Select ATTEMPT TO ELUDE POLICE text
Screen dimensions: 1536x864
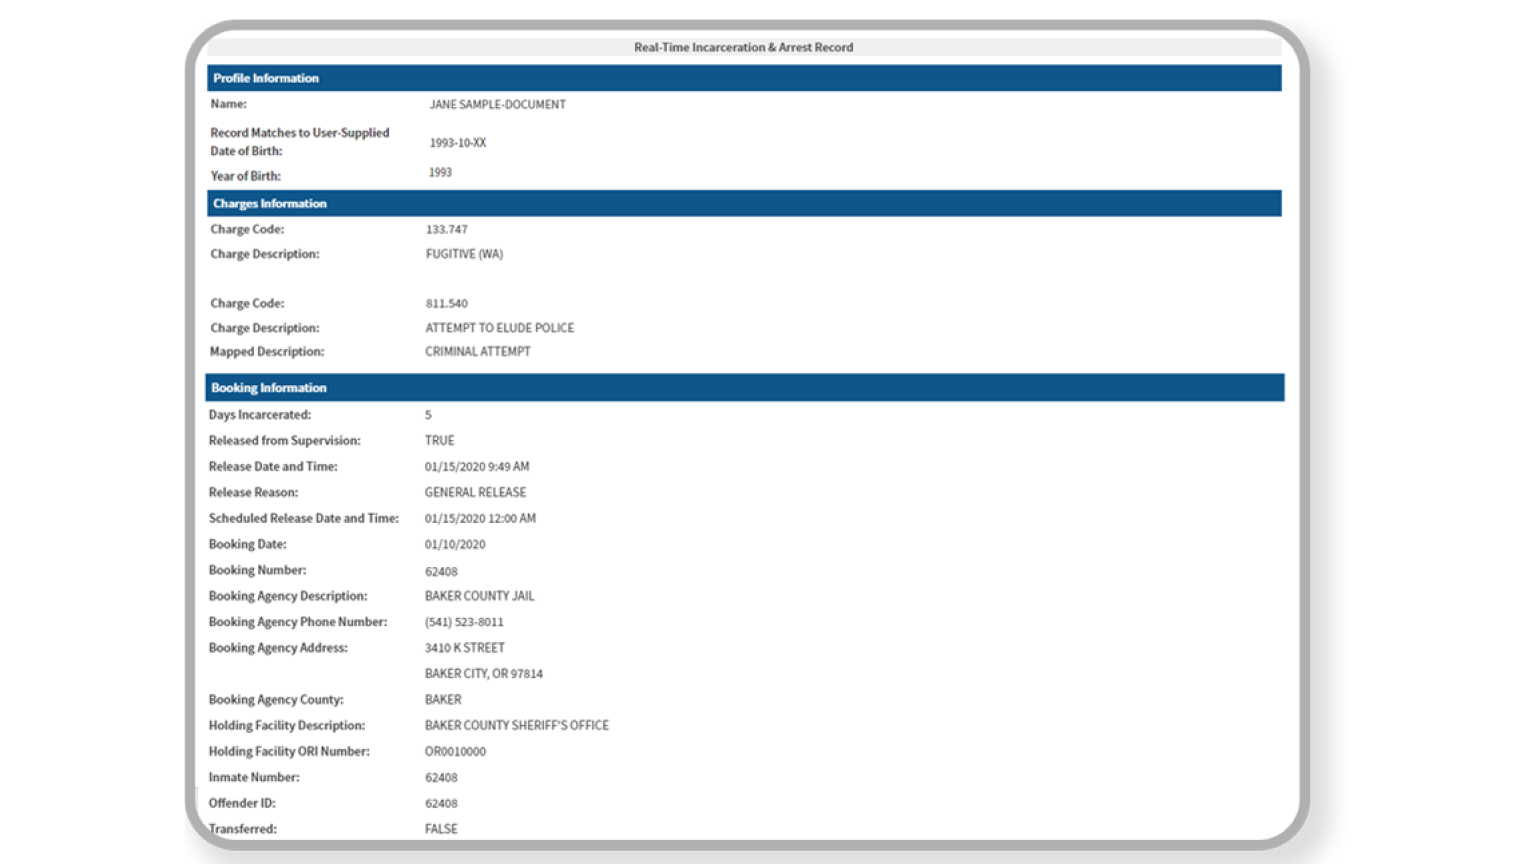tap(499, 328)
